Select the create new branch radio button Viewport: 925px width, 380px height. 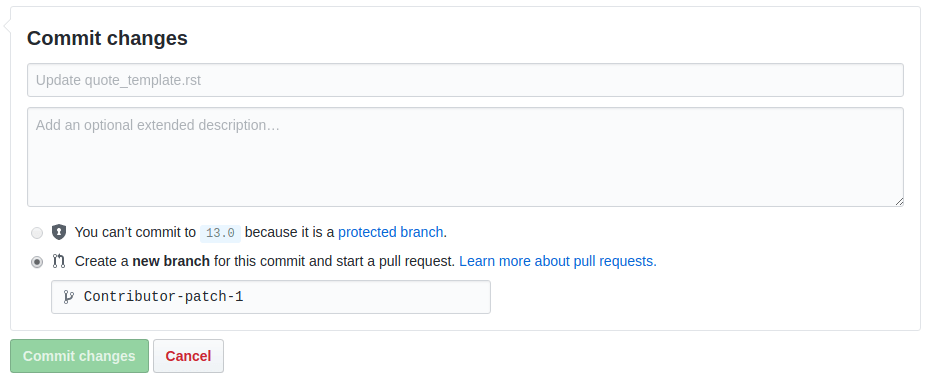[x=37, y=261]
